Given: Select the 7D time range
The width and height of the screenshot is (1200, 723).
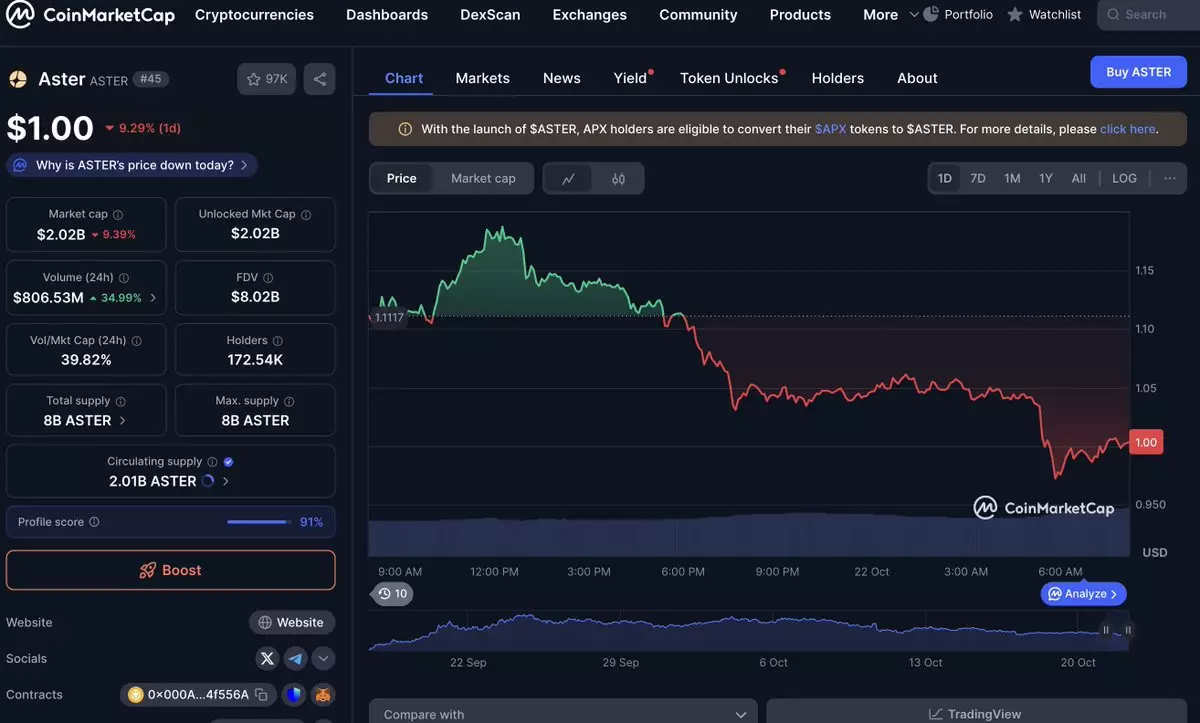Looking at the screenshot, I should pyautogui.click(x=978, y=178).
